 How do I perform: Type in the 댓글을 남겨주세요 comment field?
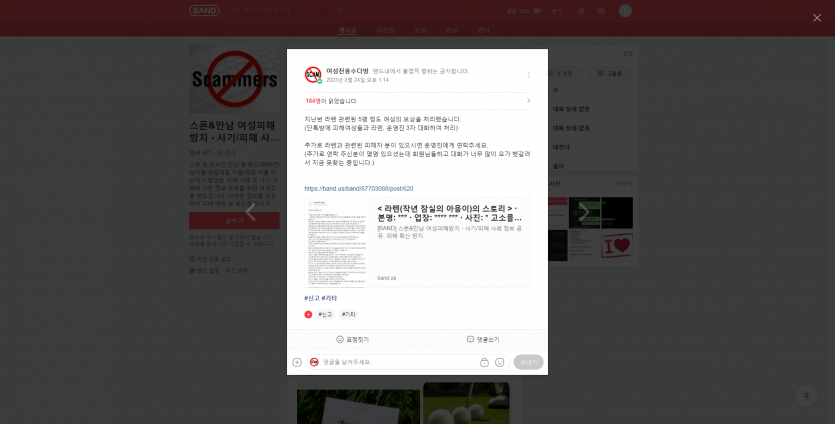tap(395, 362)
